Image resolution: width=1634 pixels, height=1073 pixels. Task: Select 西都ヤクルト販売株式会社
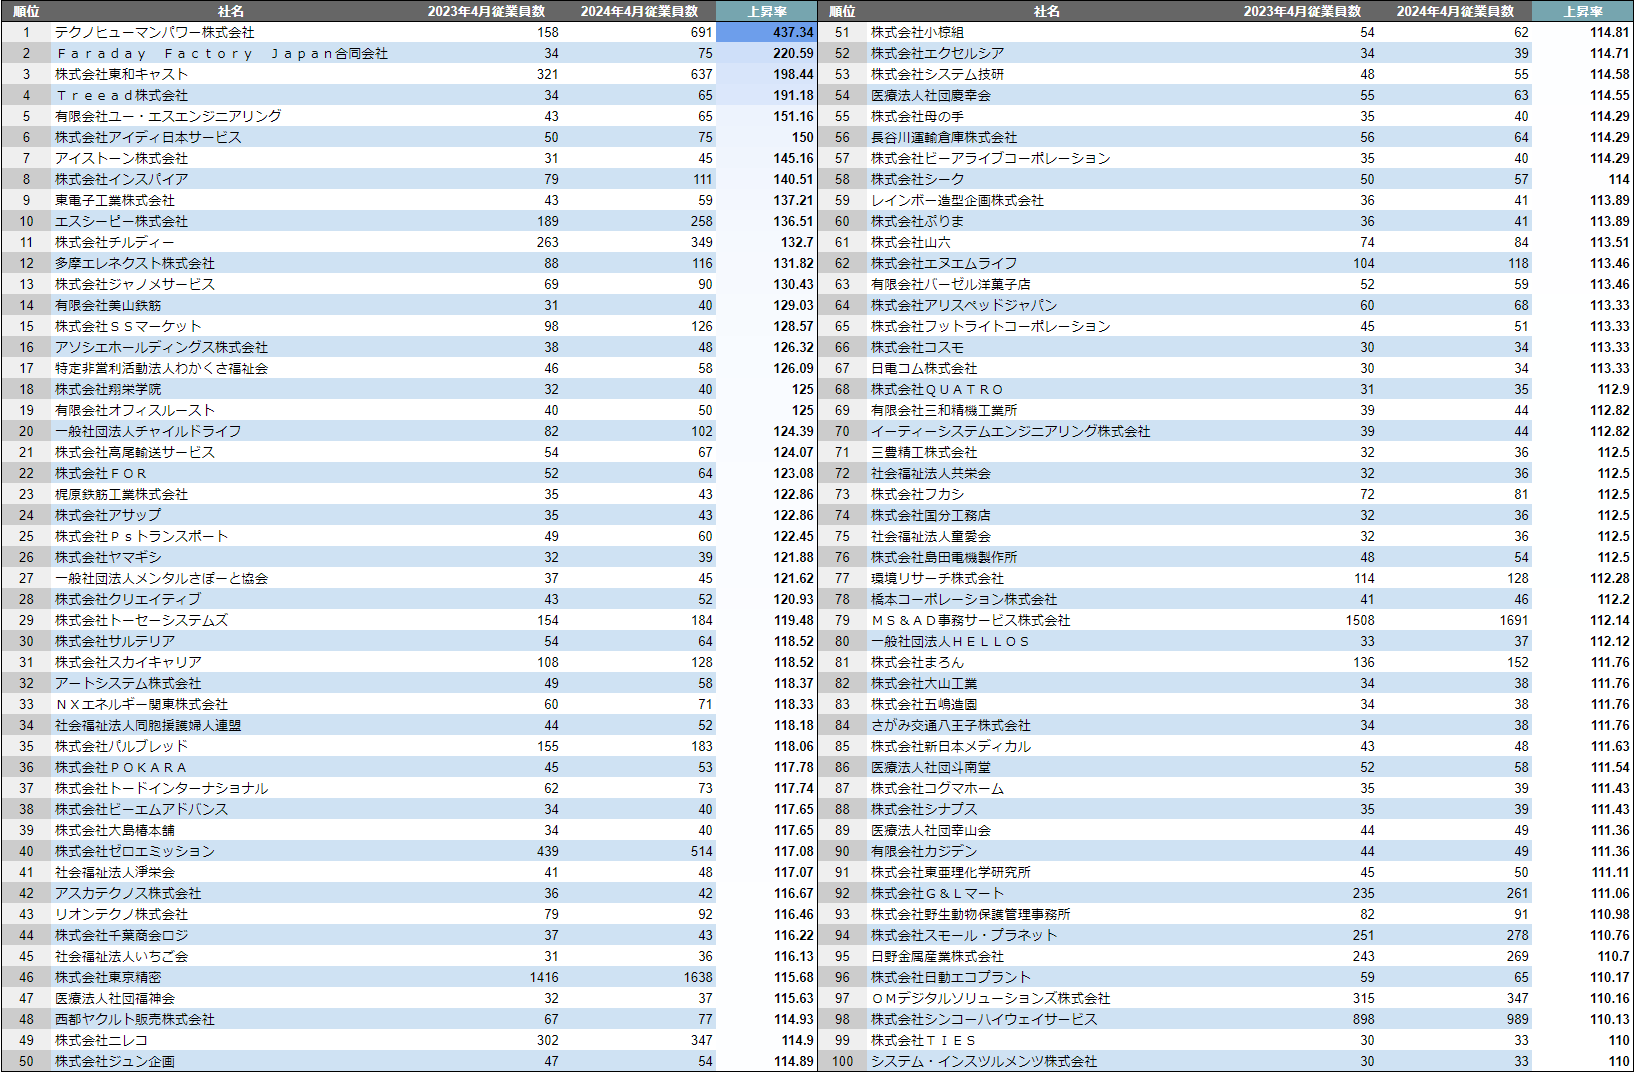[x=135, y=1019]
